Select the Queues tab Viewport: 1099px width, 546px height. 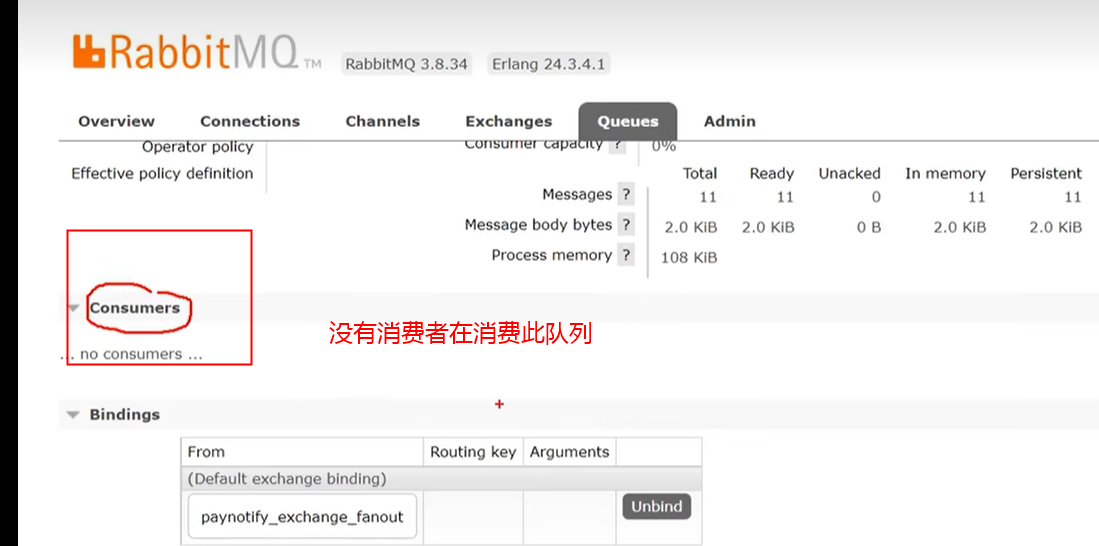[x=628, y=122]
